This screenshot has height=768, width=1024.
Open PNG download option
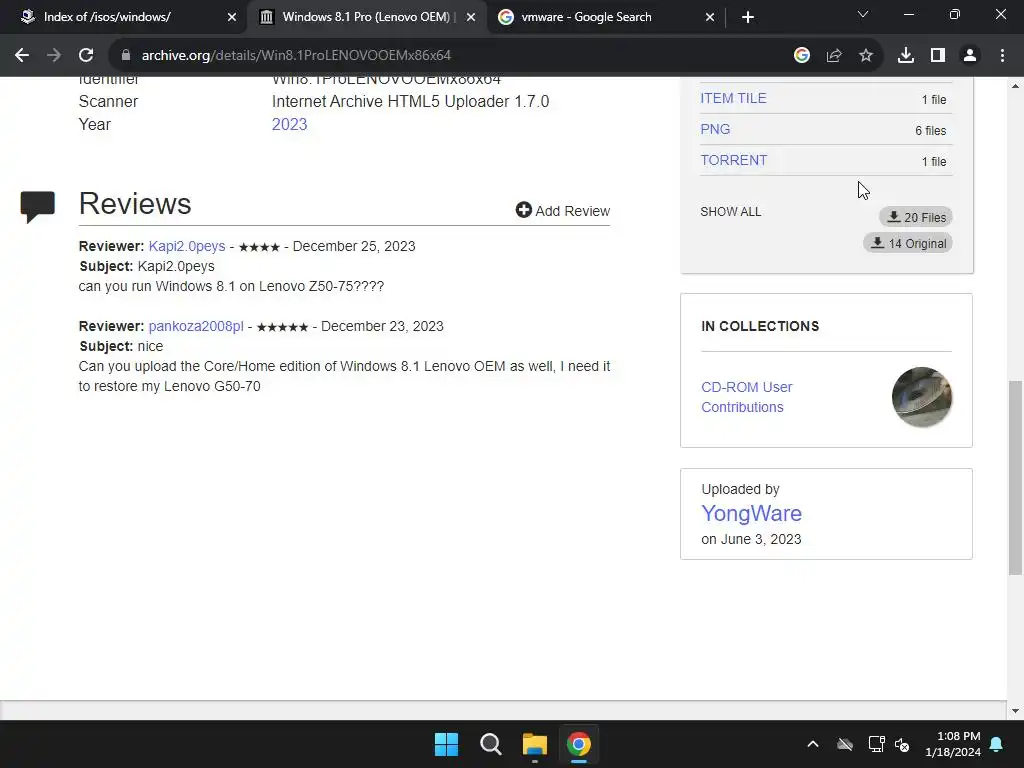(x=715, y=129)
